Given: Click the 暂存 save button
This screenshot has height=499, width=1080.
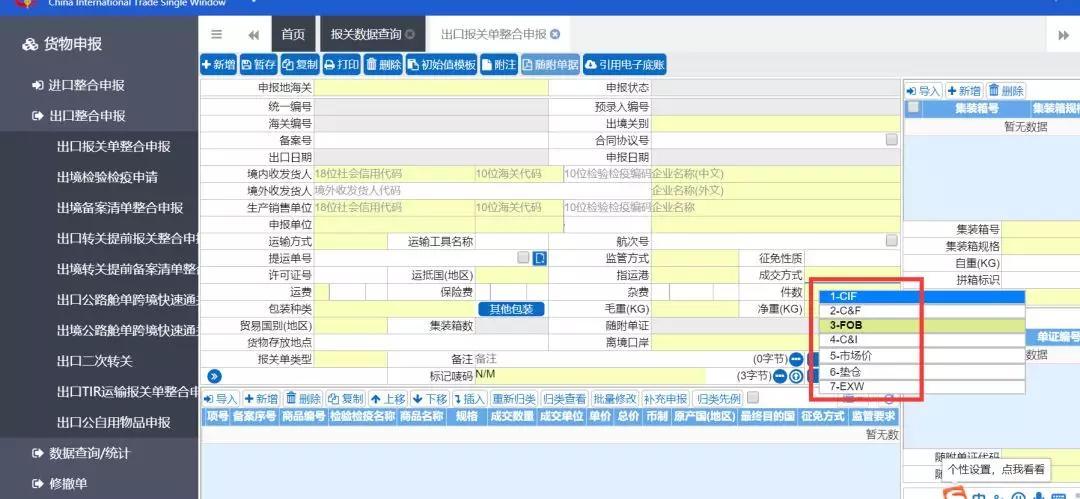Looking at the screenshot, I should [258, 65].
